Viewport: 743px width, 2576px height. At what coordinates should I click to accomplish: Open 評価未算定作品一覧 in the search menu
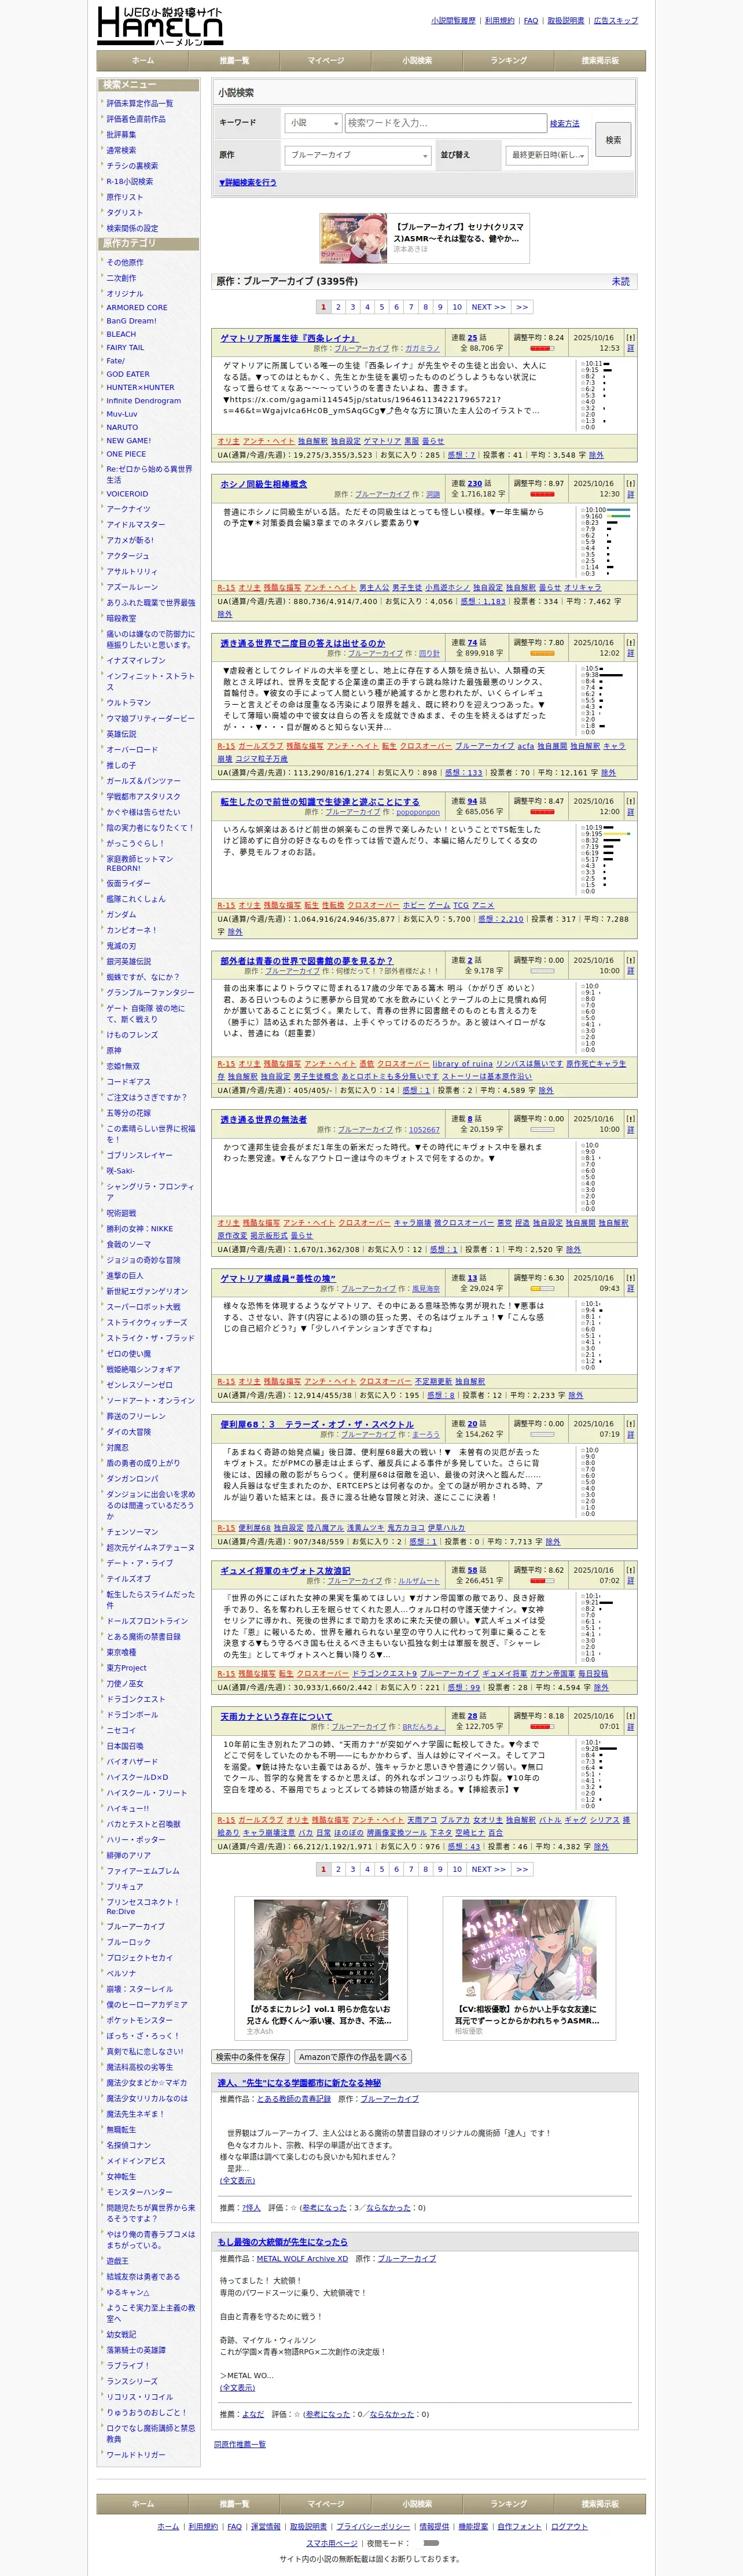pos(140,104)
